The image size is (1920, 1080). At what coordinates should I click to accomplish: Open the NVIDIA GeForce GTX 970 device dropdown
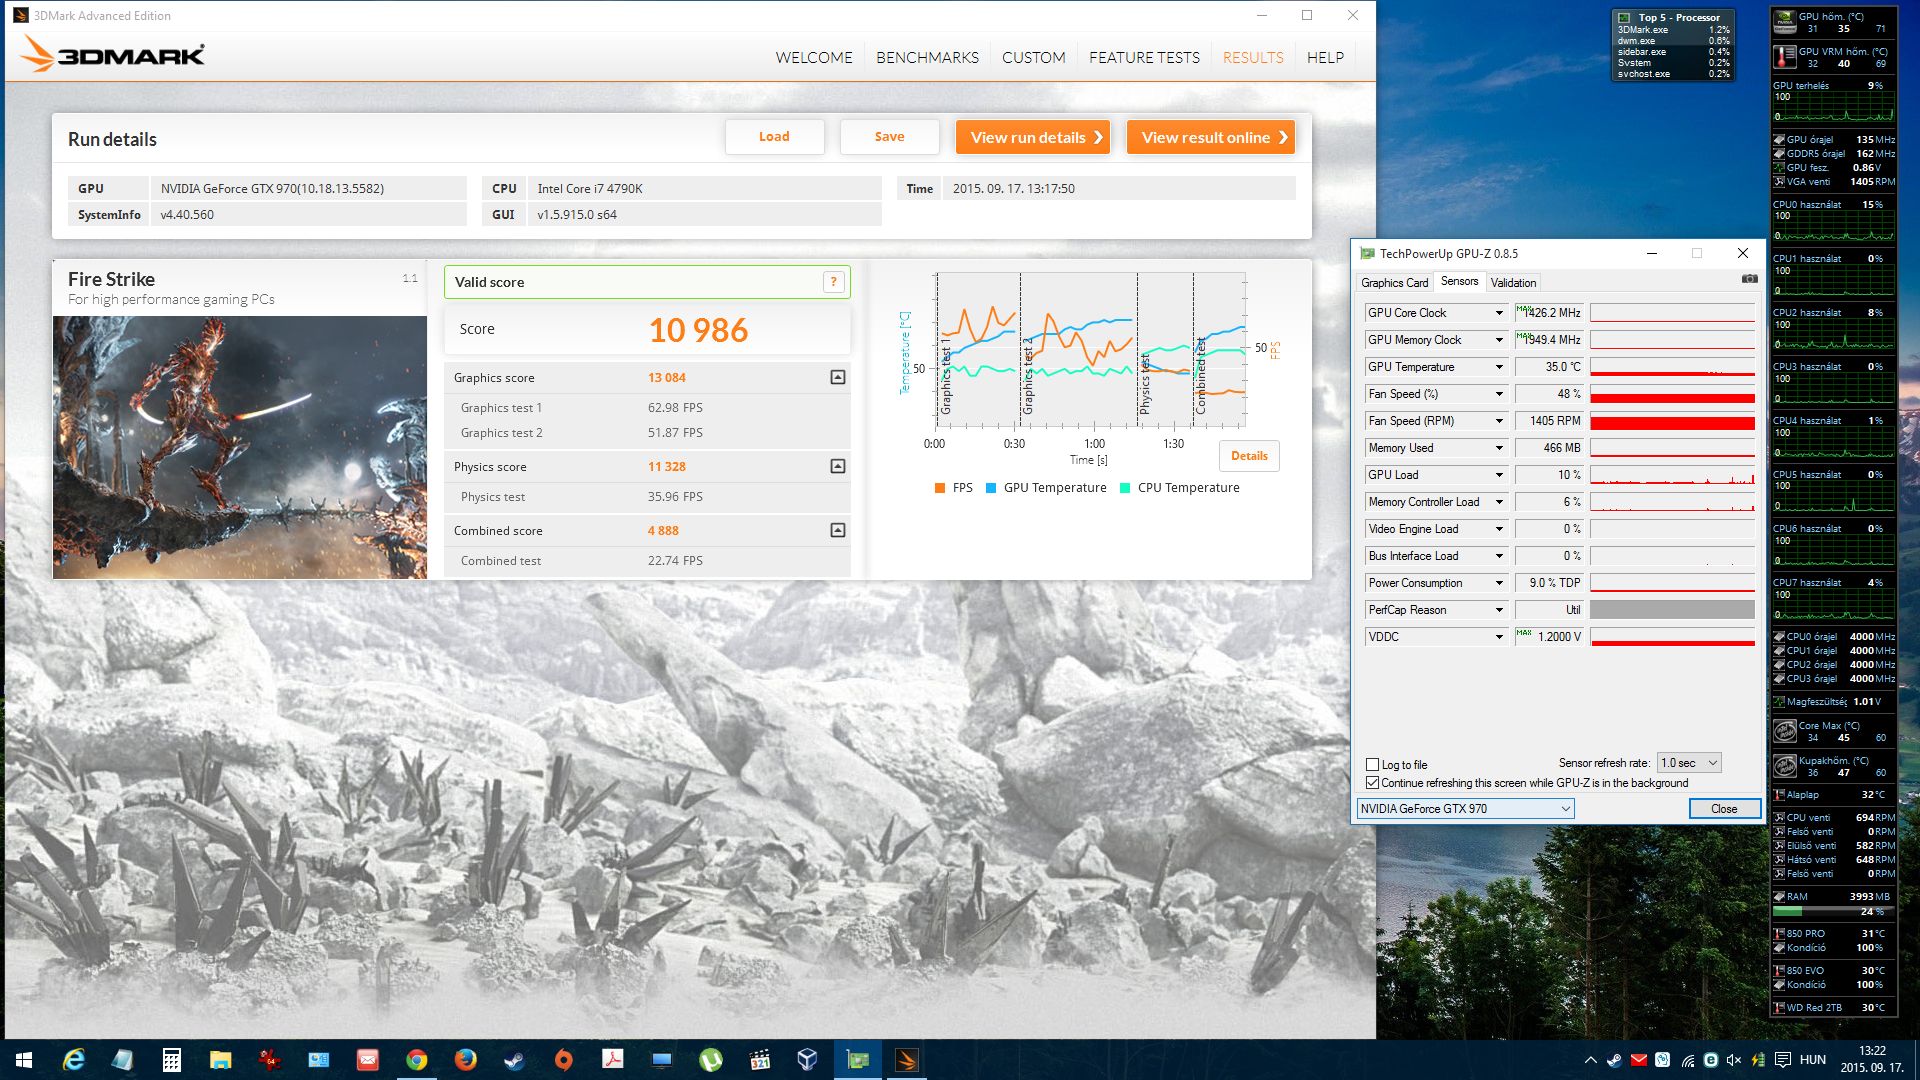(x=1465, y=809)
